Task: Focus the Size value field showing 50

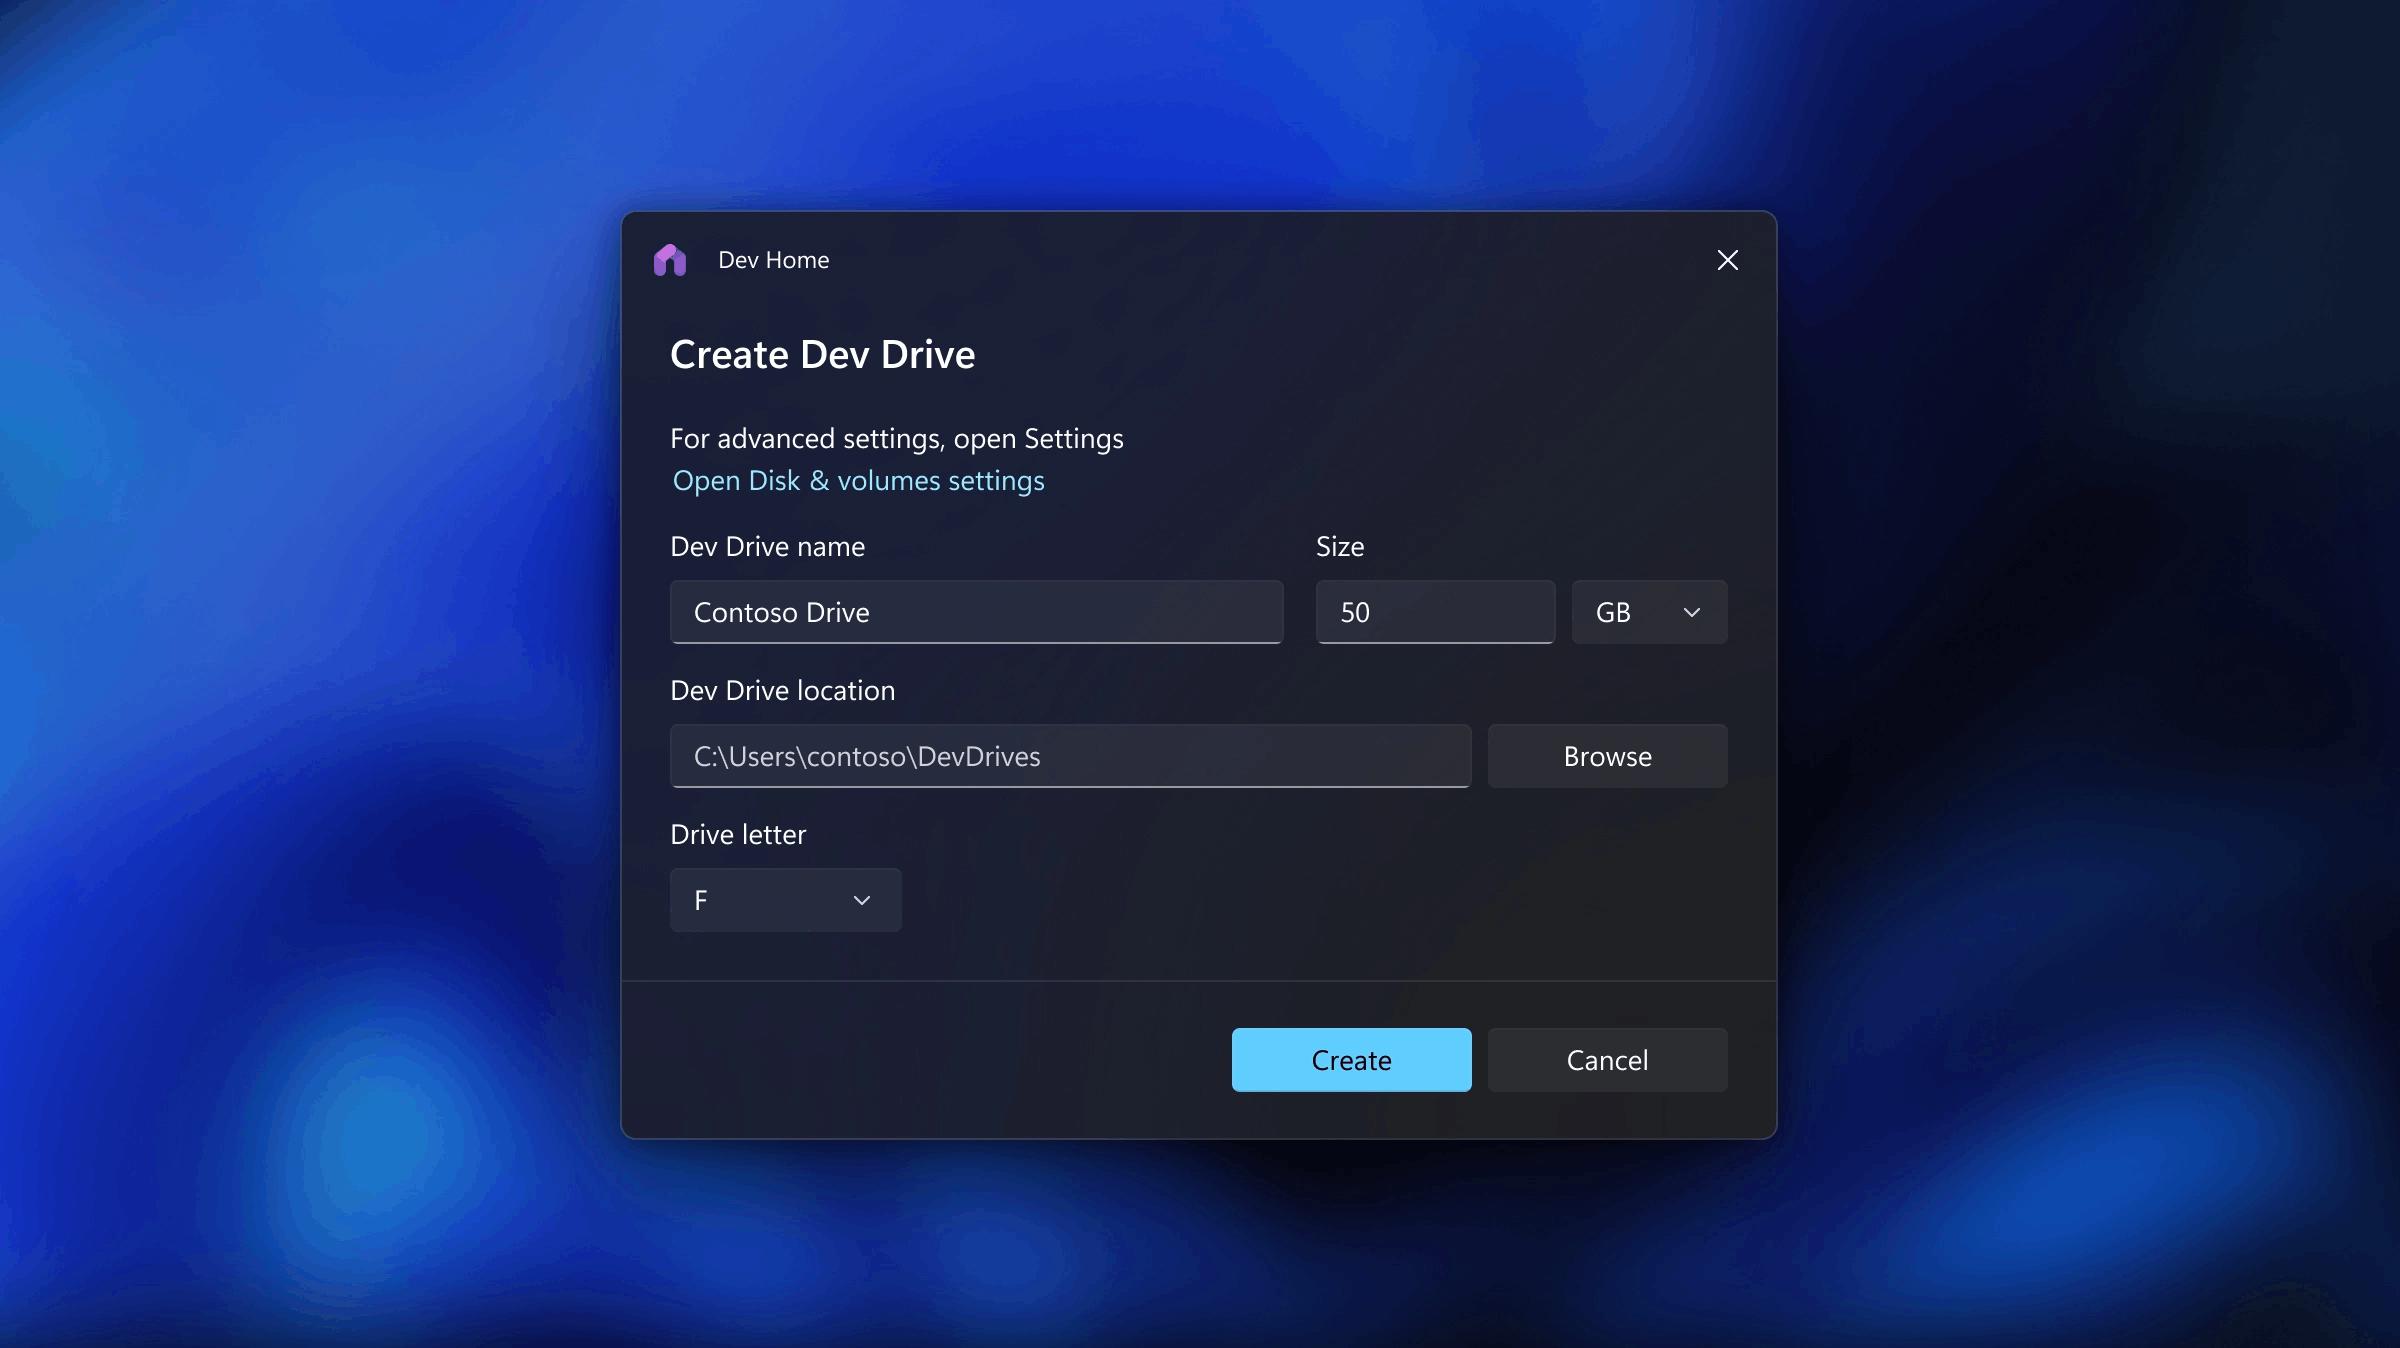Action: pyautogui.click(x=1434, y=612)
